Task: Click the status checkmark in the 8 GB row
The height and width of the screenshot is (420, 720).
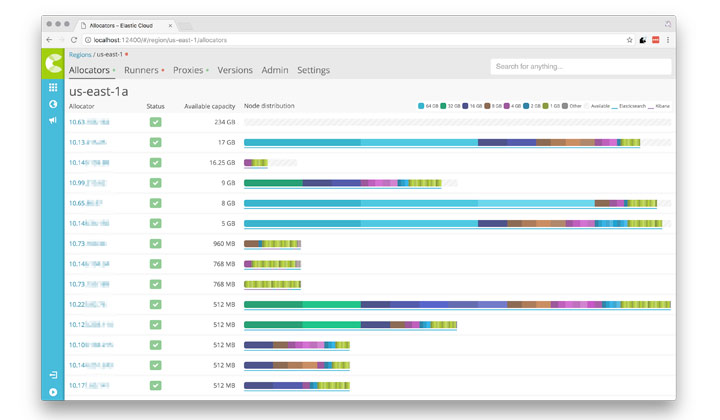Action: click(155, 203)
